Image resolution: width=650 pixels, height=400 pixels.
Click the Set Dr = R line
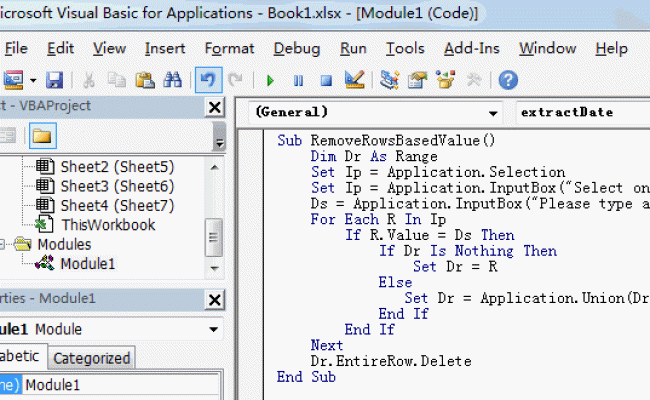[455, 267]
